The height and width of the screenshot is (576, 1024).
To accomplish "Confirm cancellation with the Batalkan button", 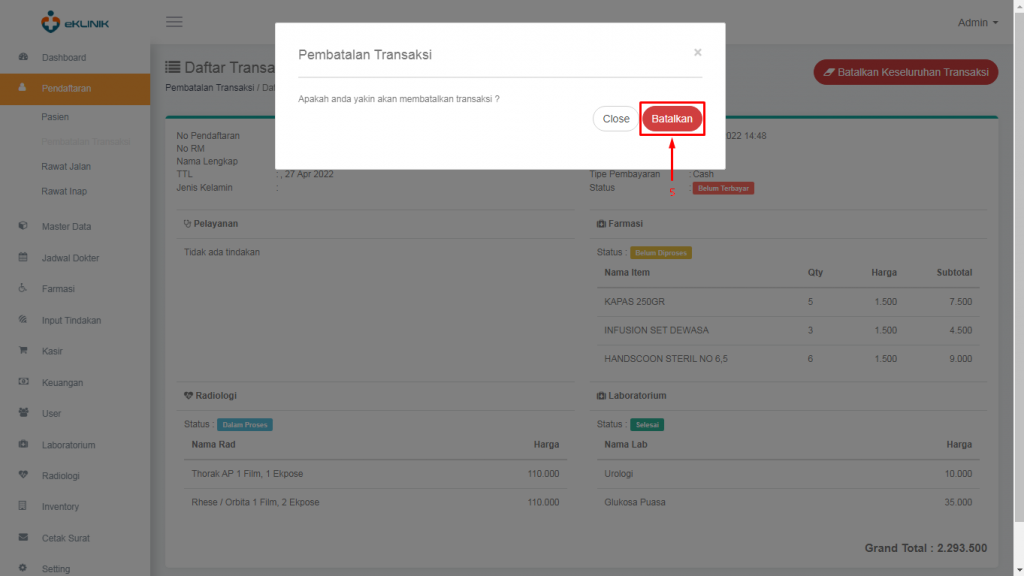I will (672, 118).
